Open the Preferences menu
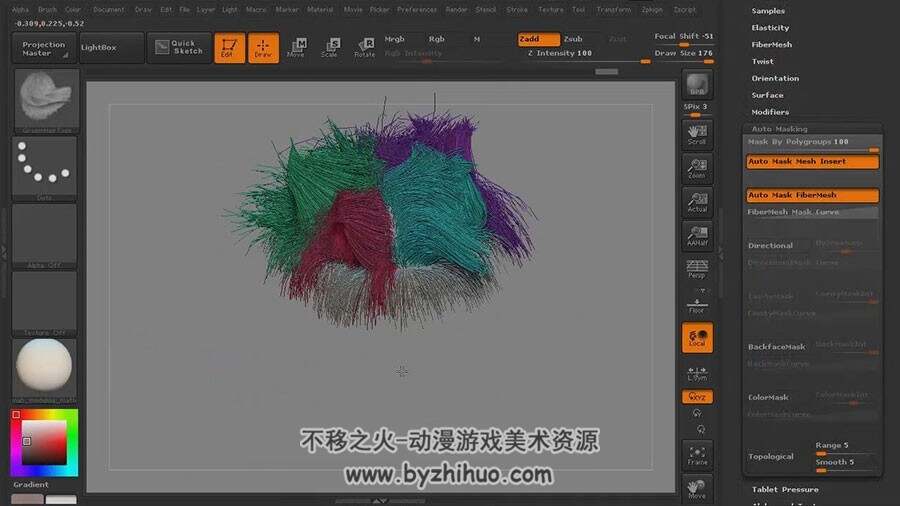The image size is (900, 506). [417, 10]
